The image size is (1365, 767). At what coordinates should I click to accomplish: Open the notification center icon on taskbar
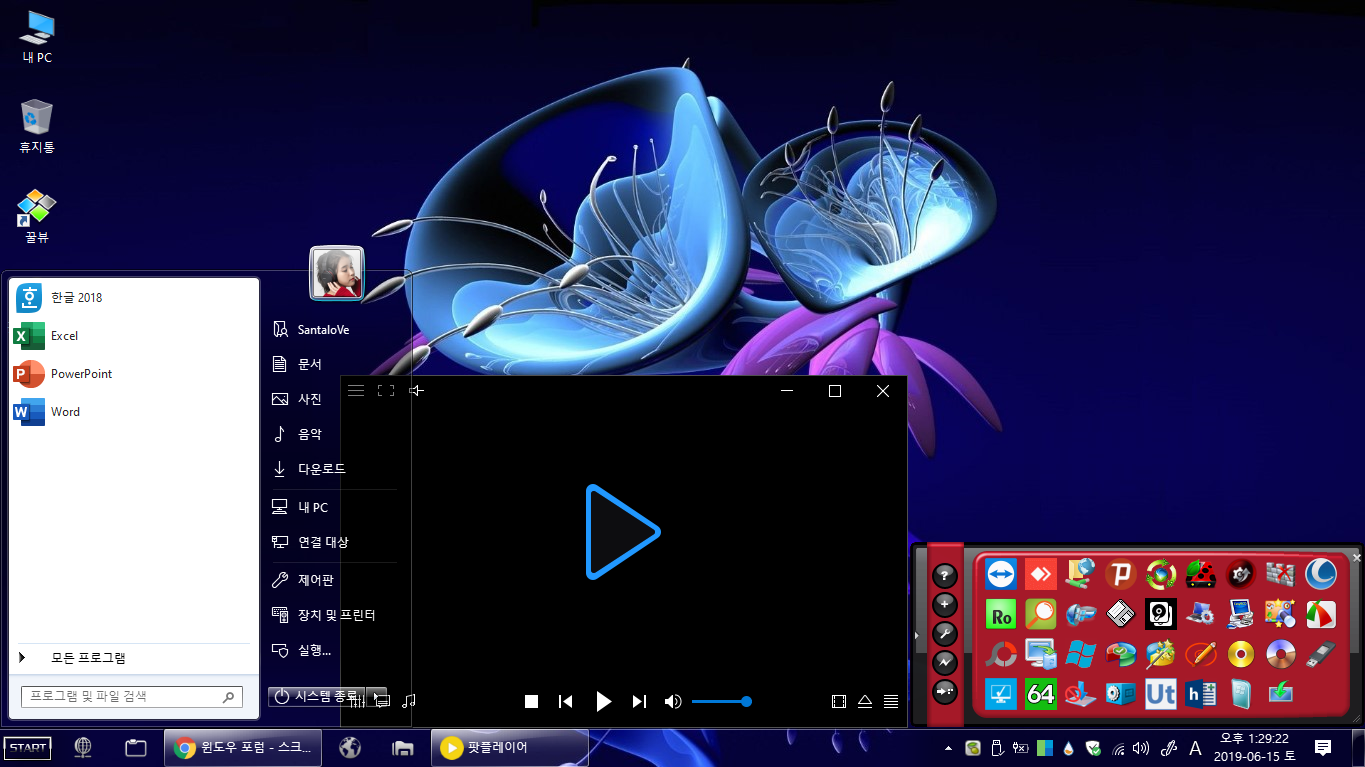[1323, 747]
